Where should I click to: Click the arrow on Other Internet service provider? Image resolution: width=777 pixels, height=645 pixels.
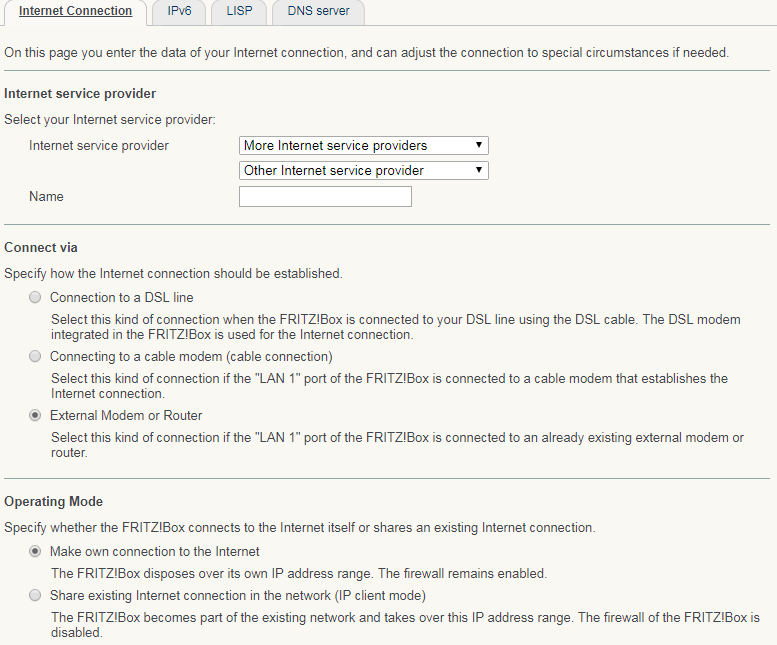pyautogui.click(x=481, y=171)
